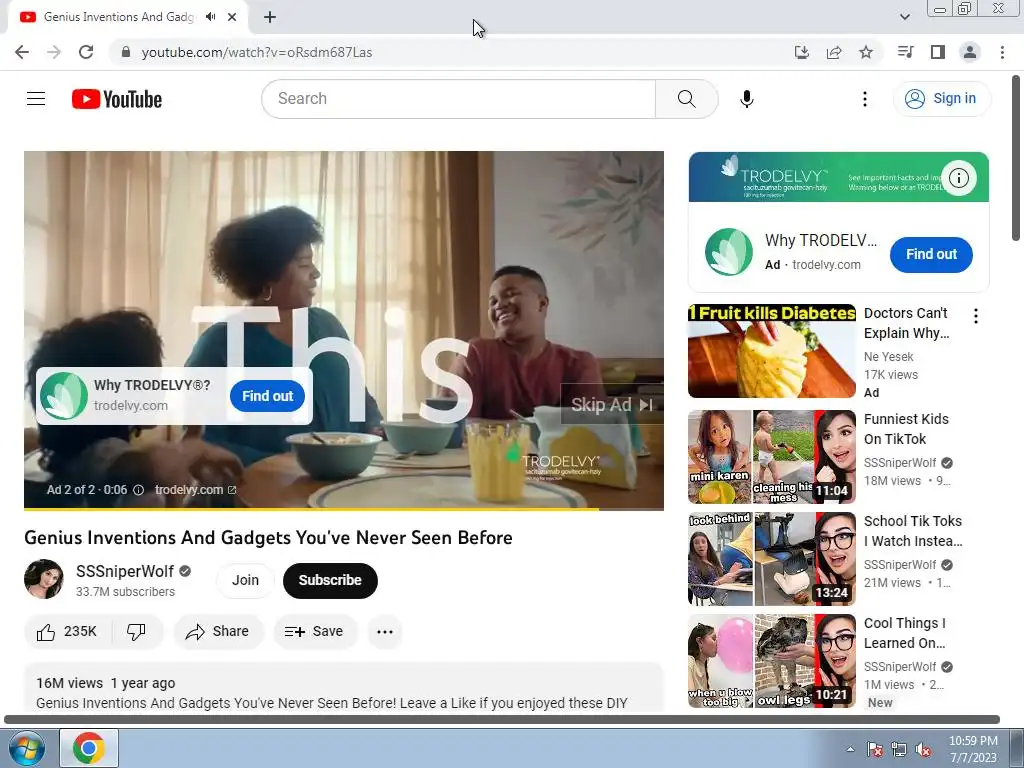Image resolution: width=1024 pixels, height=768 pixels.
Task: Open media controls icon in toolbar
Action: [x=906, y=52]
